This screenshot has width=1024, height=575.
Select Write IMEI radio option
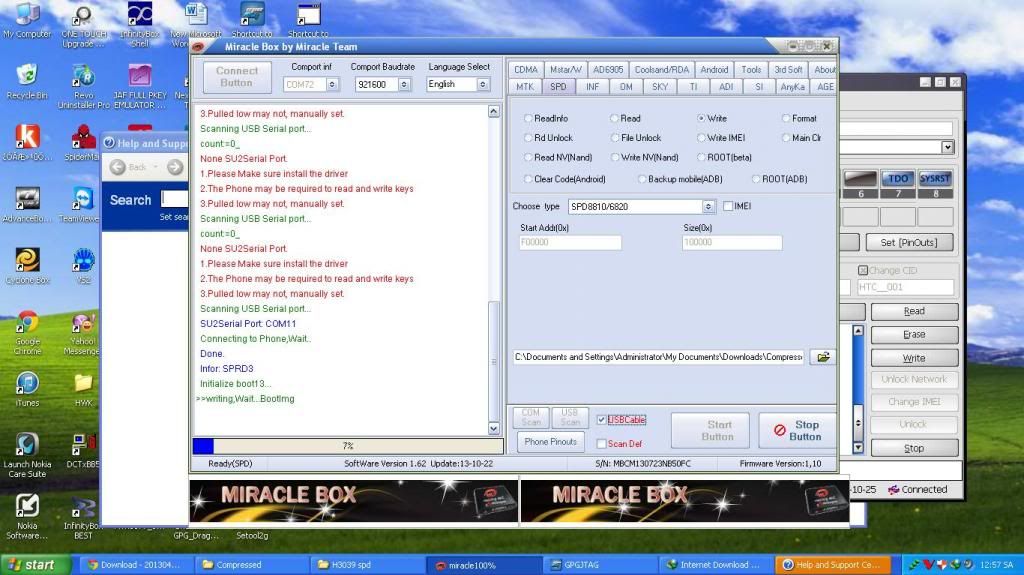pos(701,138)
